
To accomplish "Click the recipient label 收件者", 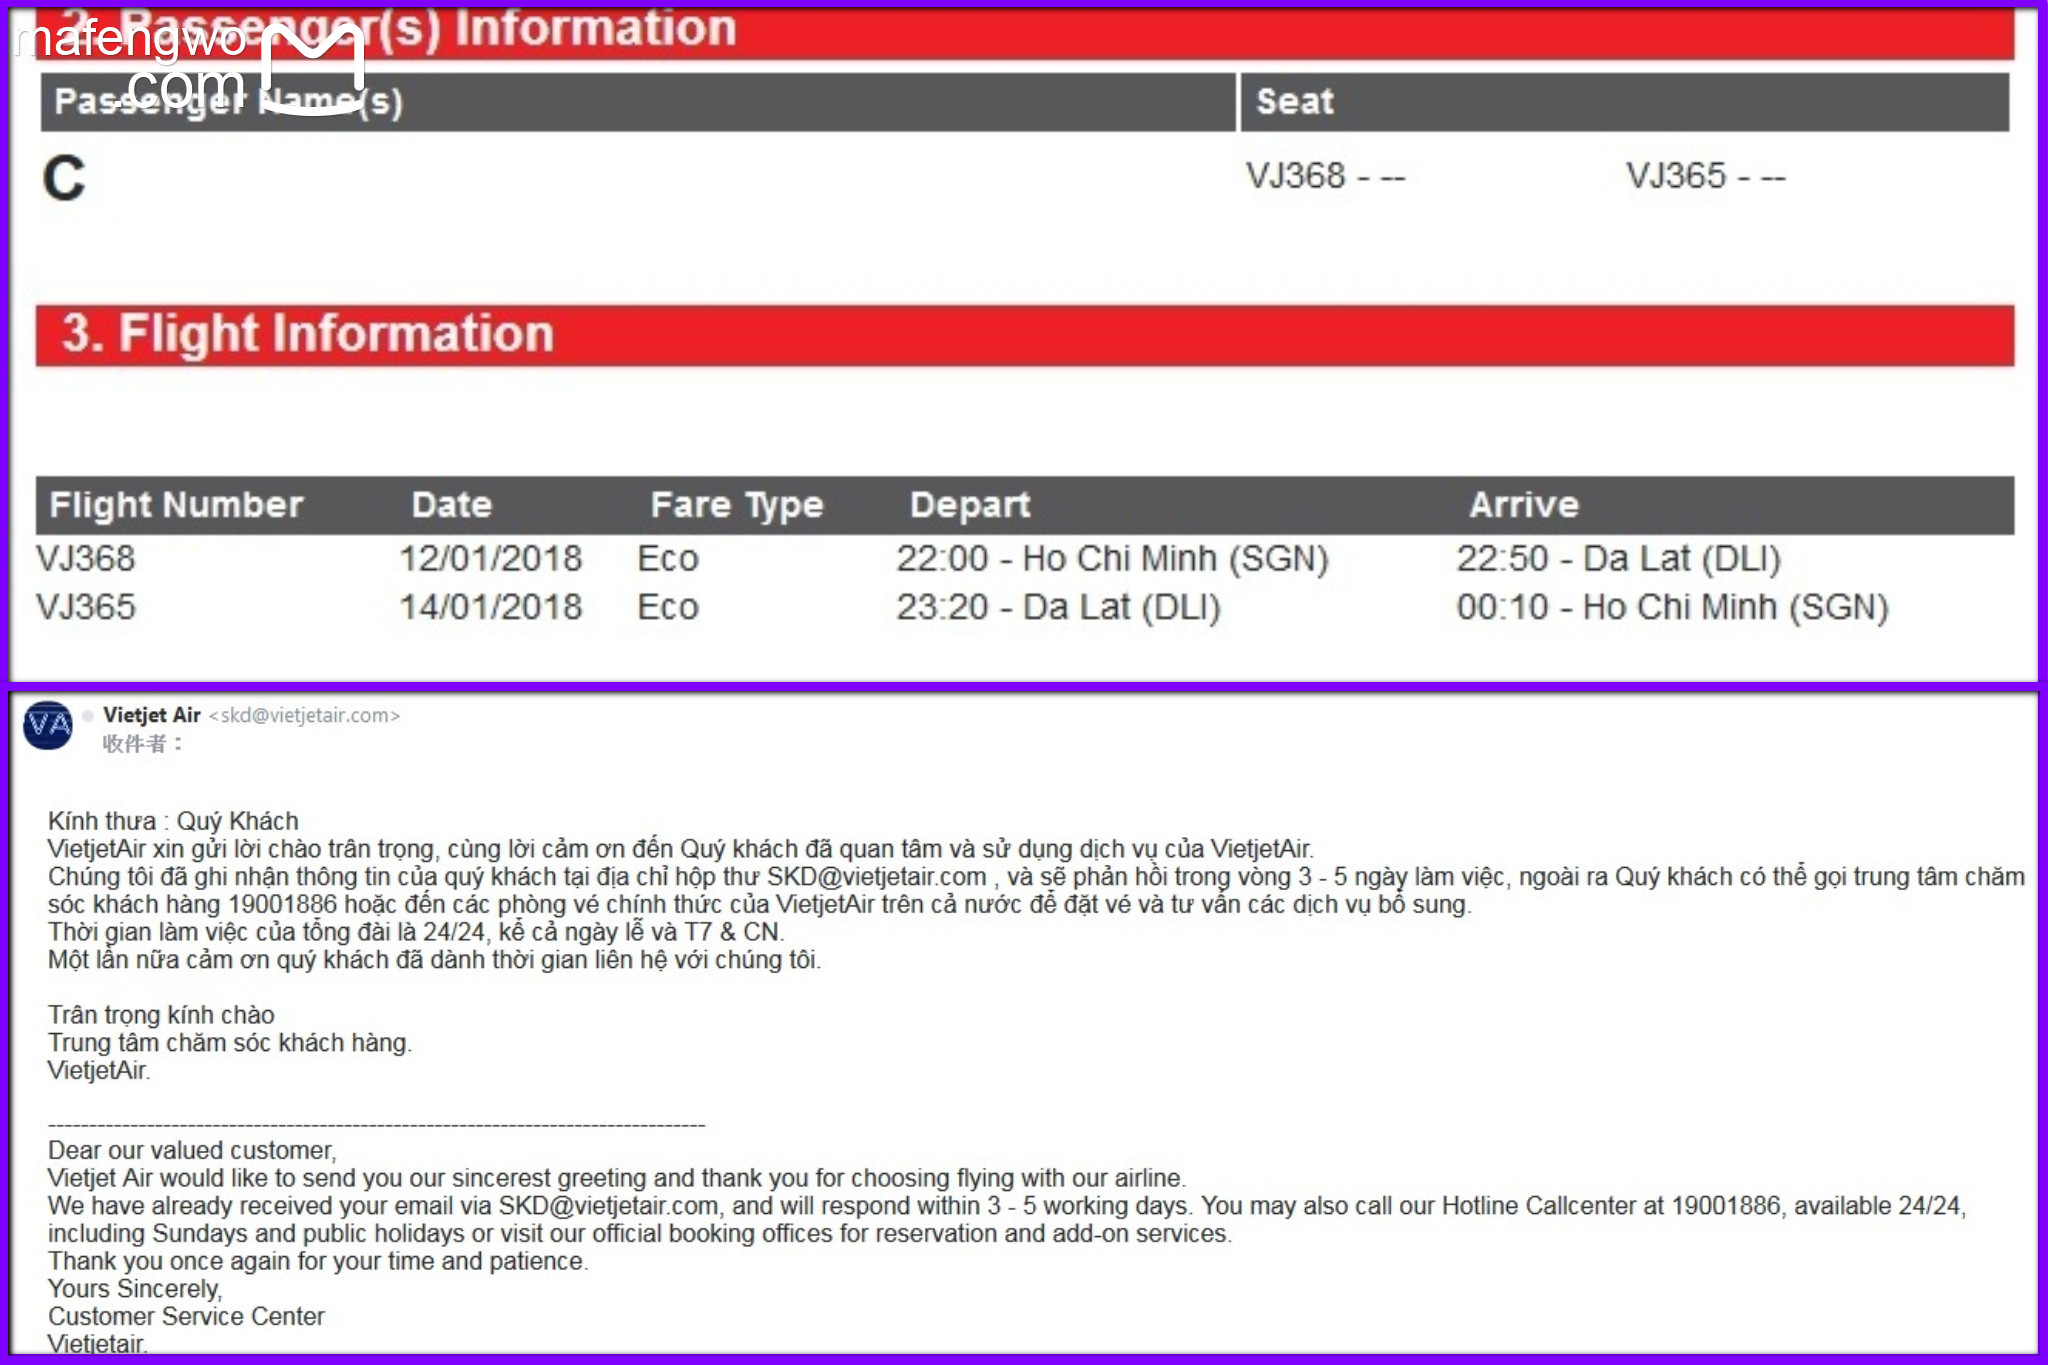I will 143,744.
